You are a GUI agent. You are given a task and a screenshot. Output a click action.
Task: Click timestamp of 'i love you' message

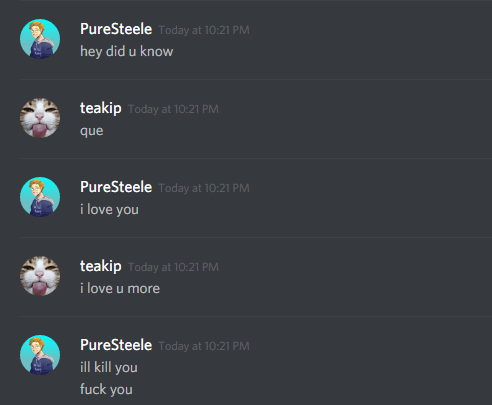coord(204,188)
